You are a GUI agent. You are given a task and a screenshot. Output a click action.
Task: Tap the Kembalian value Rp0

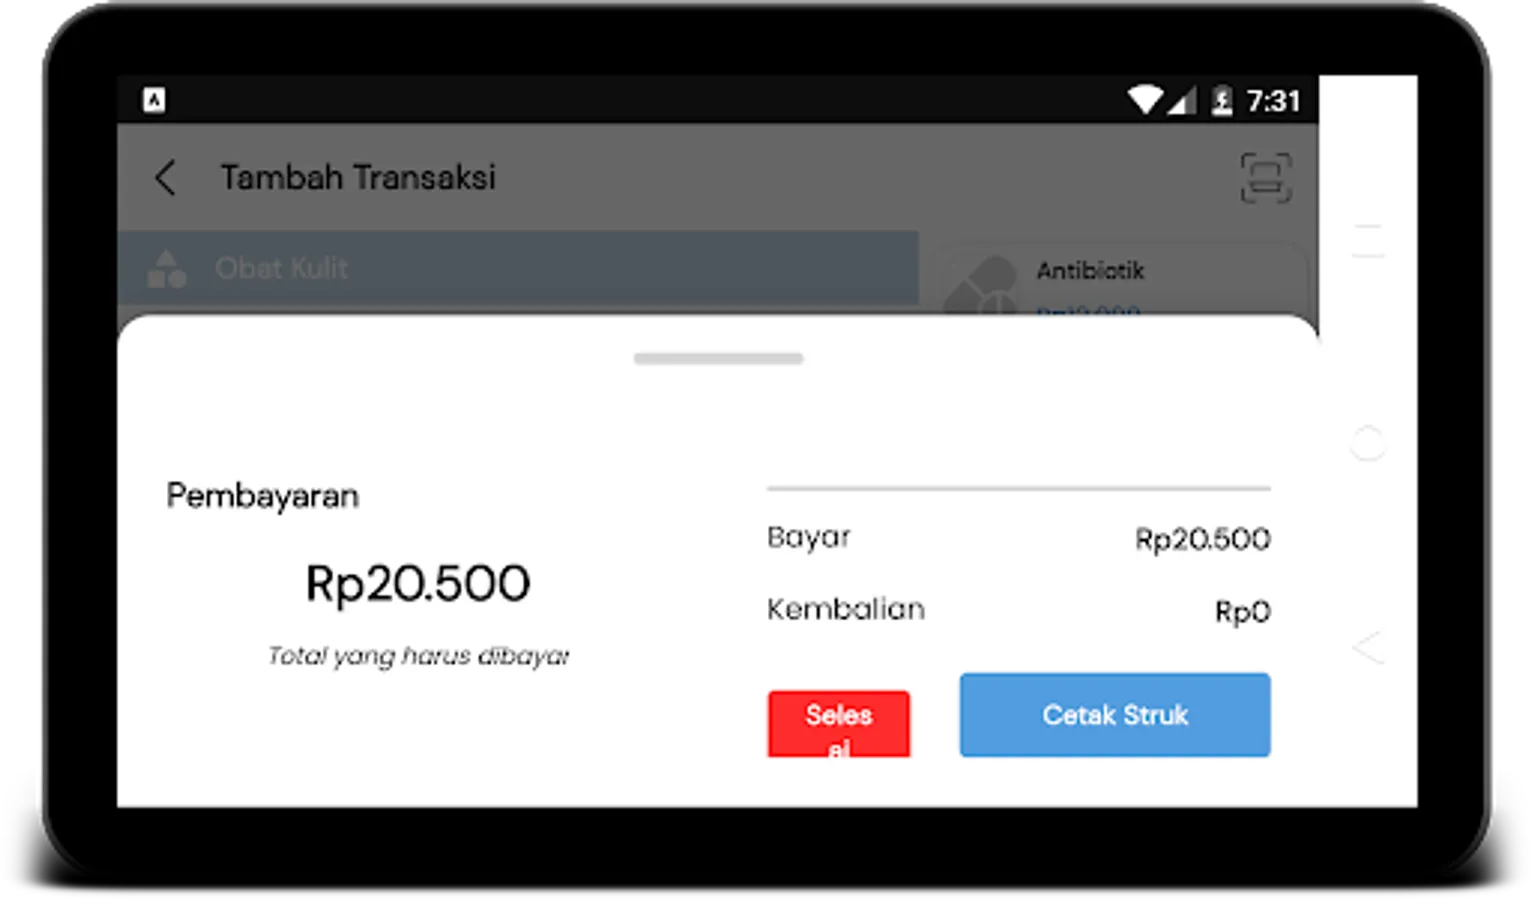coord(1242,611)
